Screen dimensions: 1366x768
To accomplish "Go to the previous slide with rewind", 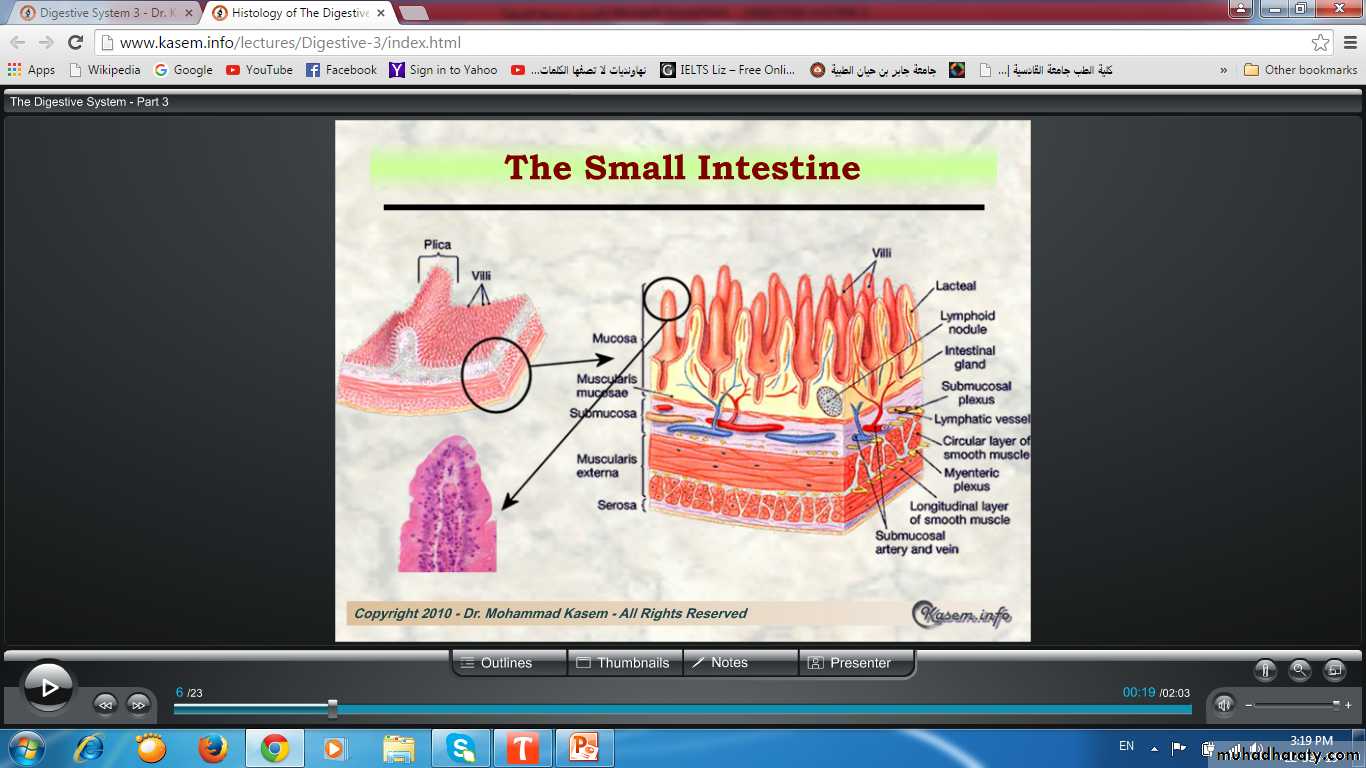I will [x=105, y=704].
